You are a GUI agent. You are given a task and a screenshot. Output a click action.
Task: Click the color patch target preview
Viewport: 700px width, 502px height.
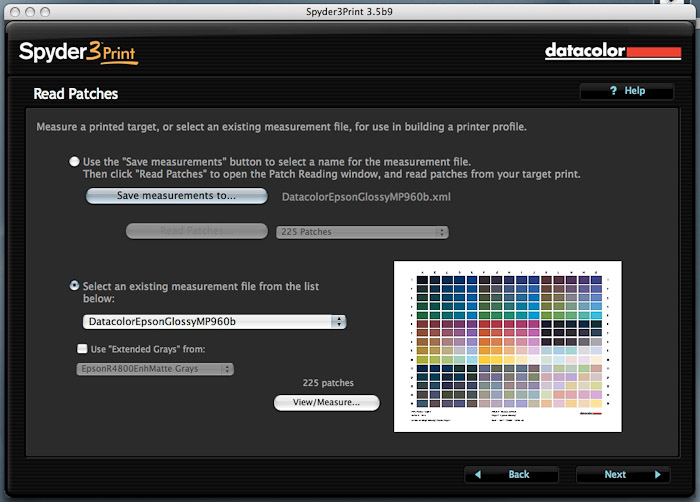tap(508, 346)
